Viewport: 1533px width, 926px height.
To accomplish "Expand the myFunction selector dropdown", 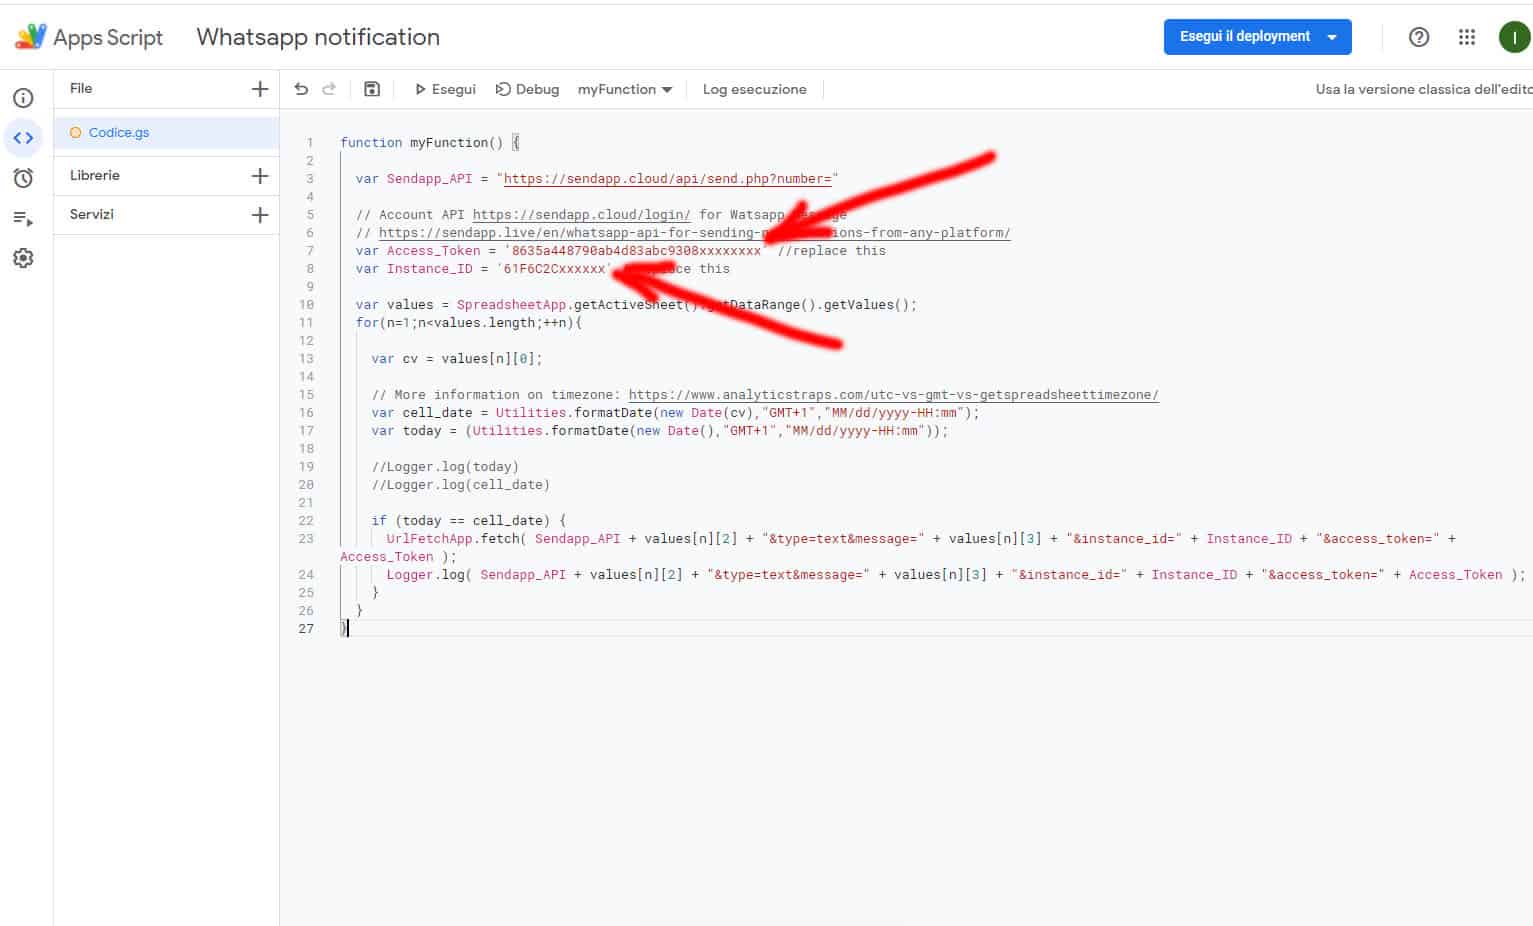I will click(x=625, y=89).
